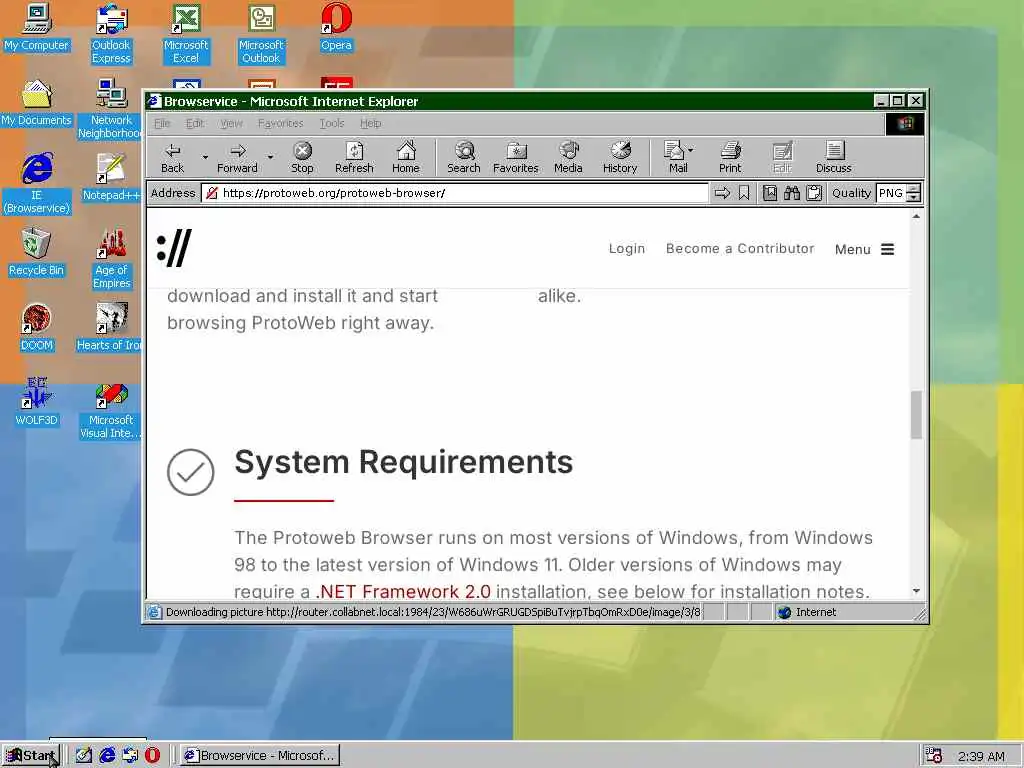Click the Show Desktop quick launch icon
Screen dimensions: 1024x768
click(x=84, y=756)
